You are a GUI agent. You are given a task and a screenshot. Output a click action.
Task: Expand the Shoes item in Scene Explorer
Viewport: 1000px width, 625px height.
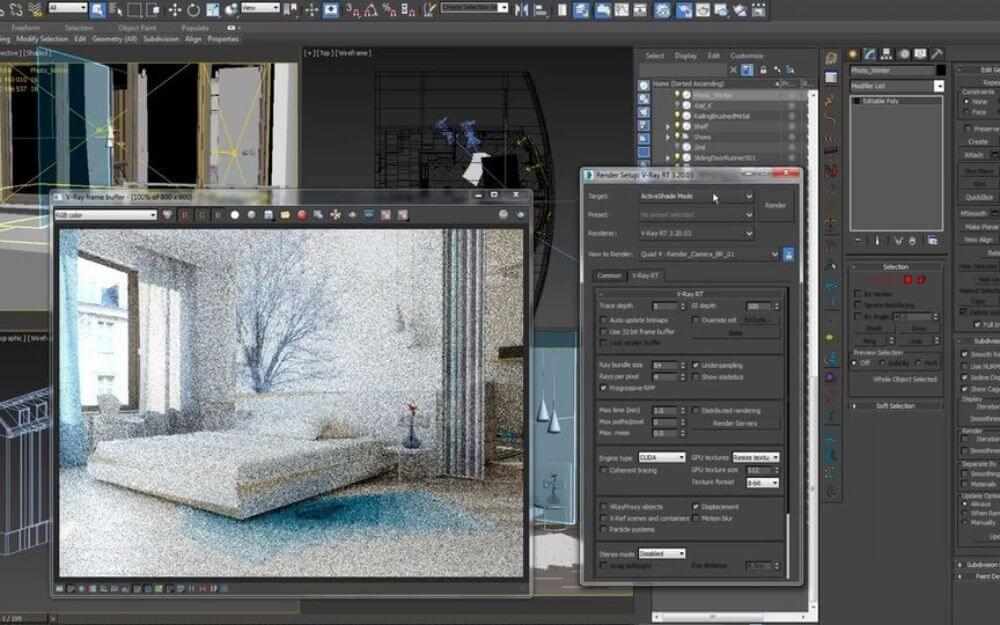click(x=668, y=137)
